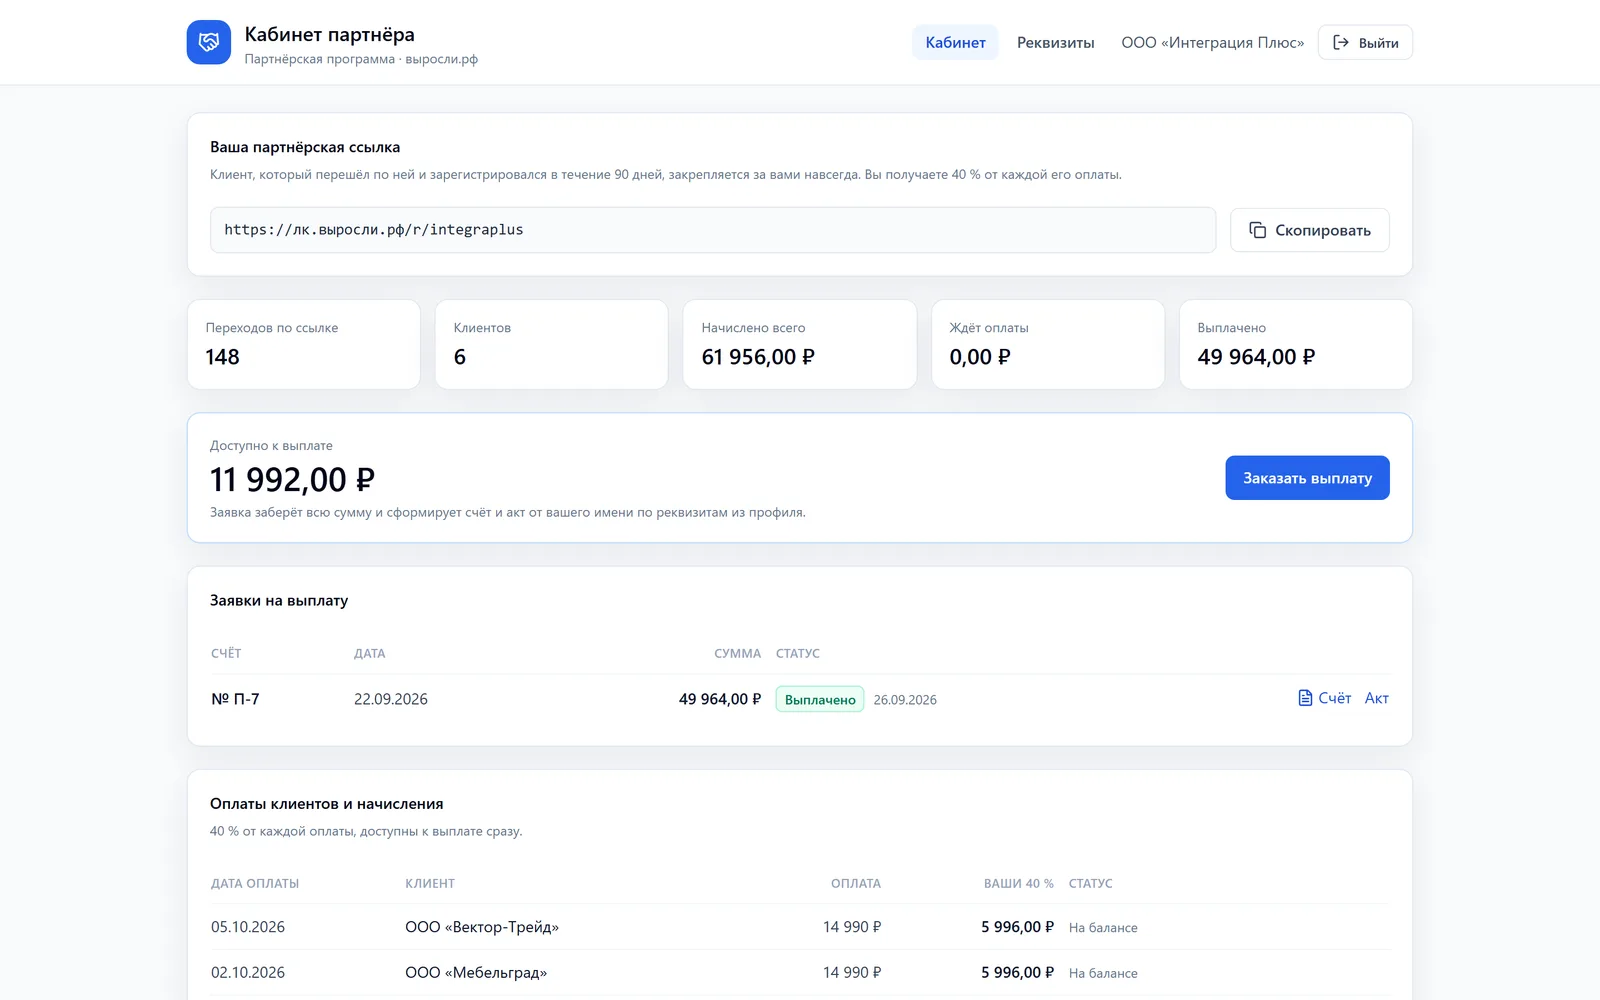Click the 148 link visits value
Screen dimensions: 1600x1000
222,357
